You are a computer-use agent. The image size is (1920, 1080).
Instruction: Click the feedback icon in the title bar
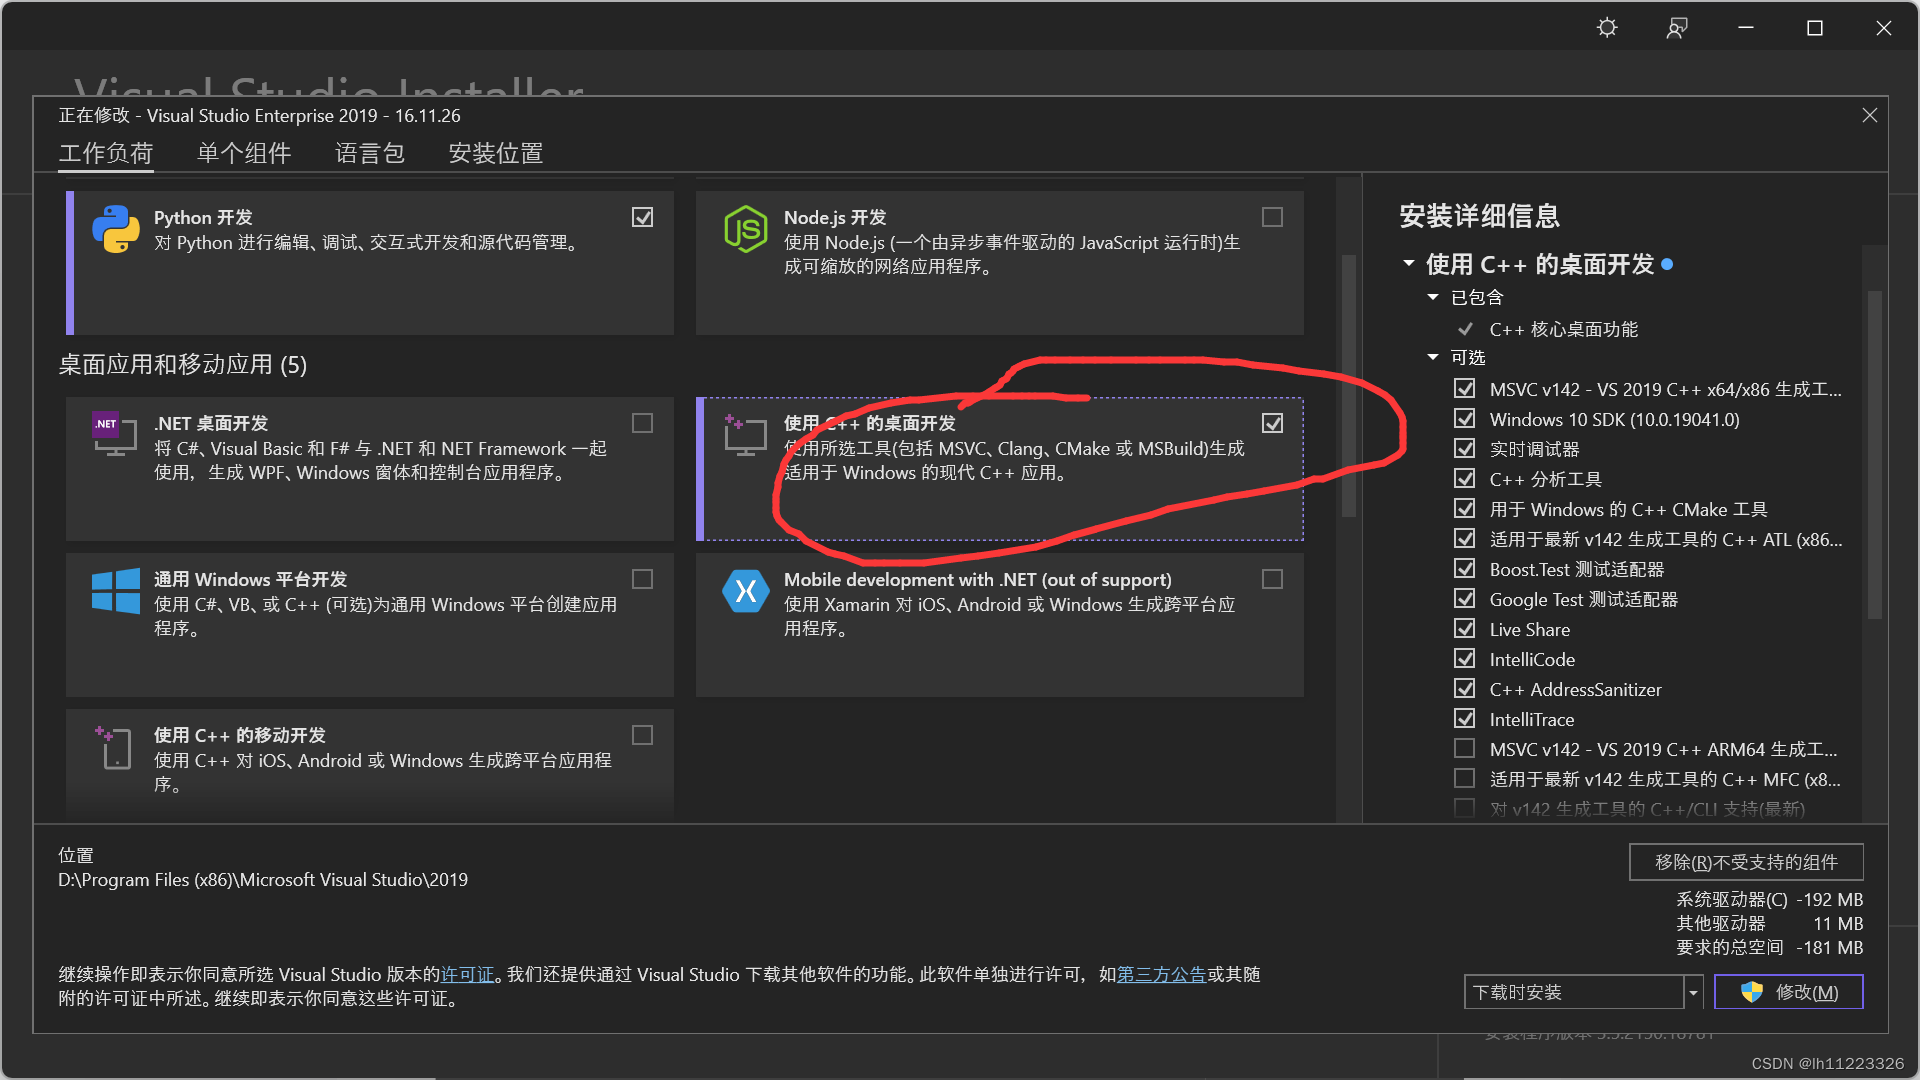pyautogui.click(x=1676, y=27)
